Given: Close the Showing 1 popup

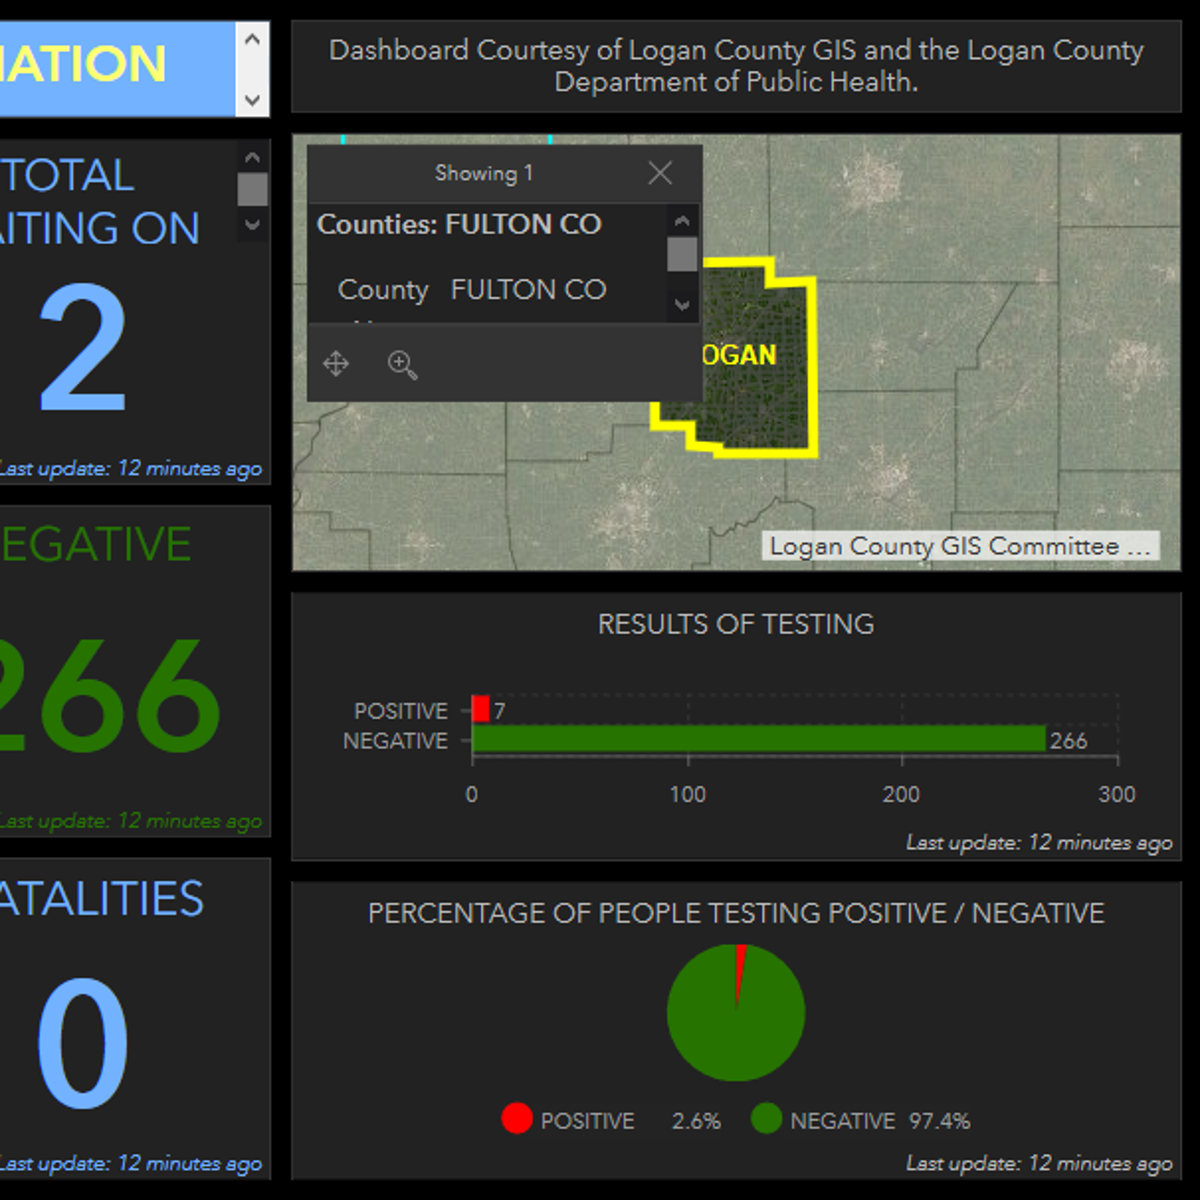Looking at the screenshot, I should tap(659, 173).
